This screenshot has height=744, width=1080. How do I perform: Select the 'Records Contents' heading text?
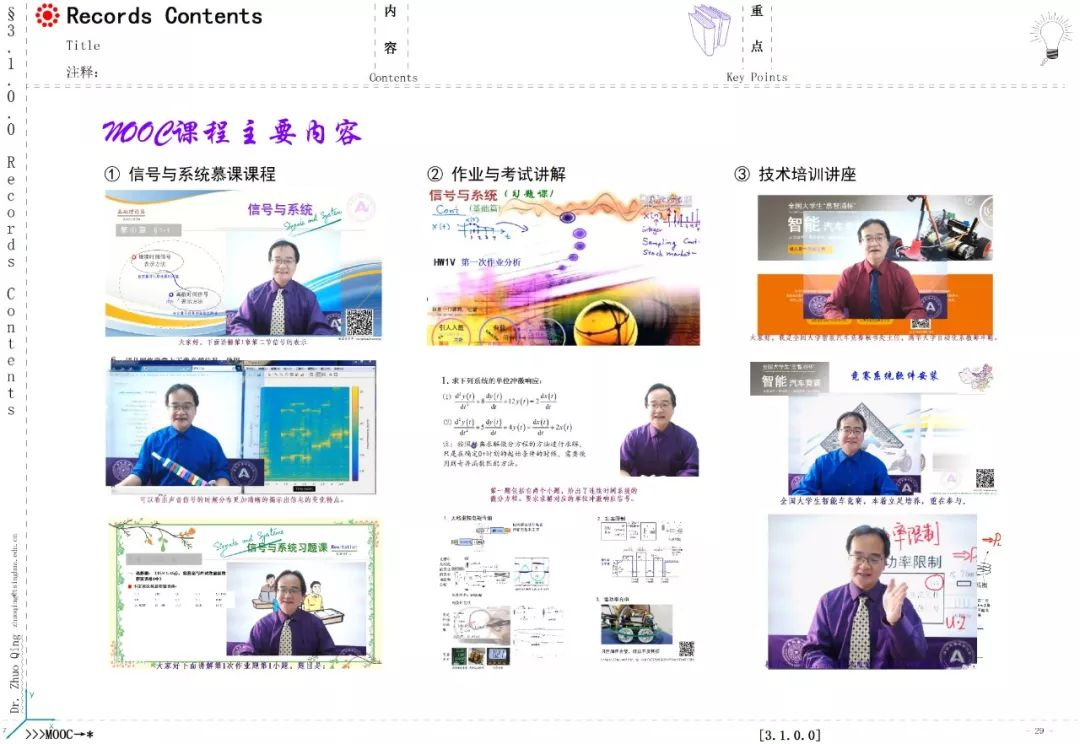click(164, 16)
